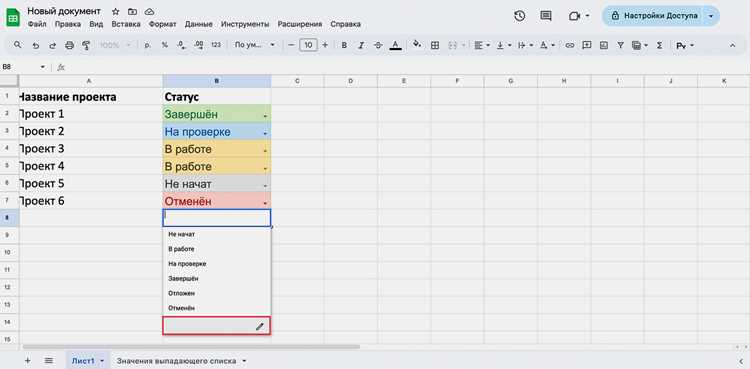Insert a link
Image resolution: width=750 pixels, height=369 pixels.
pos(570,45)
